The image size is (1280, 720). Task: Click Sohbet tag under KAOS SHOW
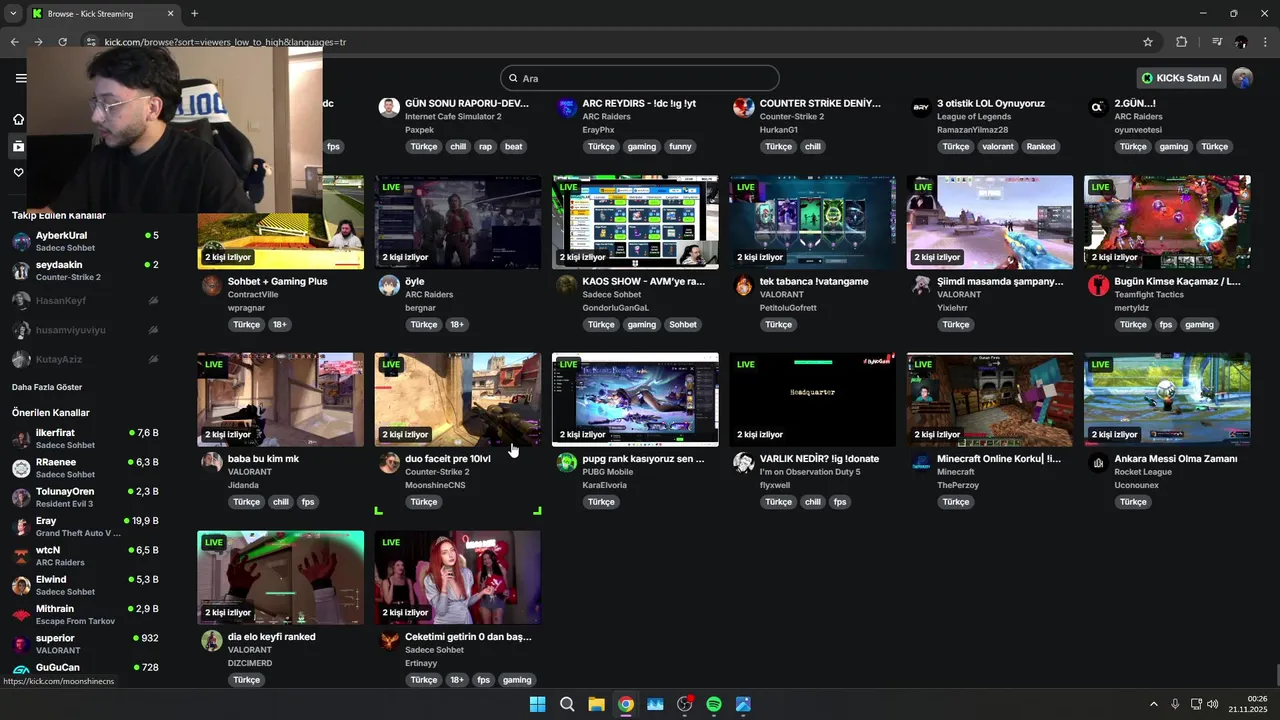pyautogui.click(x=683, y=324)
